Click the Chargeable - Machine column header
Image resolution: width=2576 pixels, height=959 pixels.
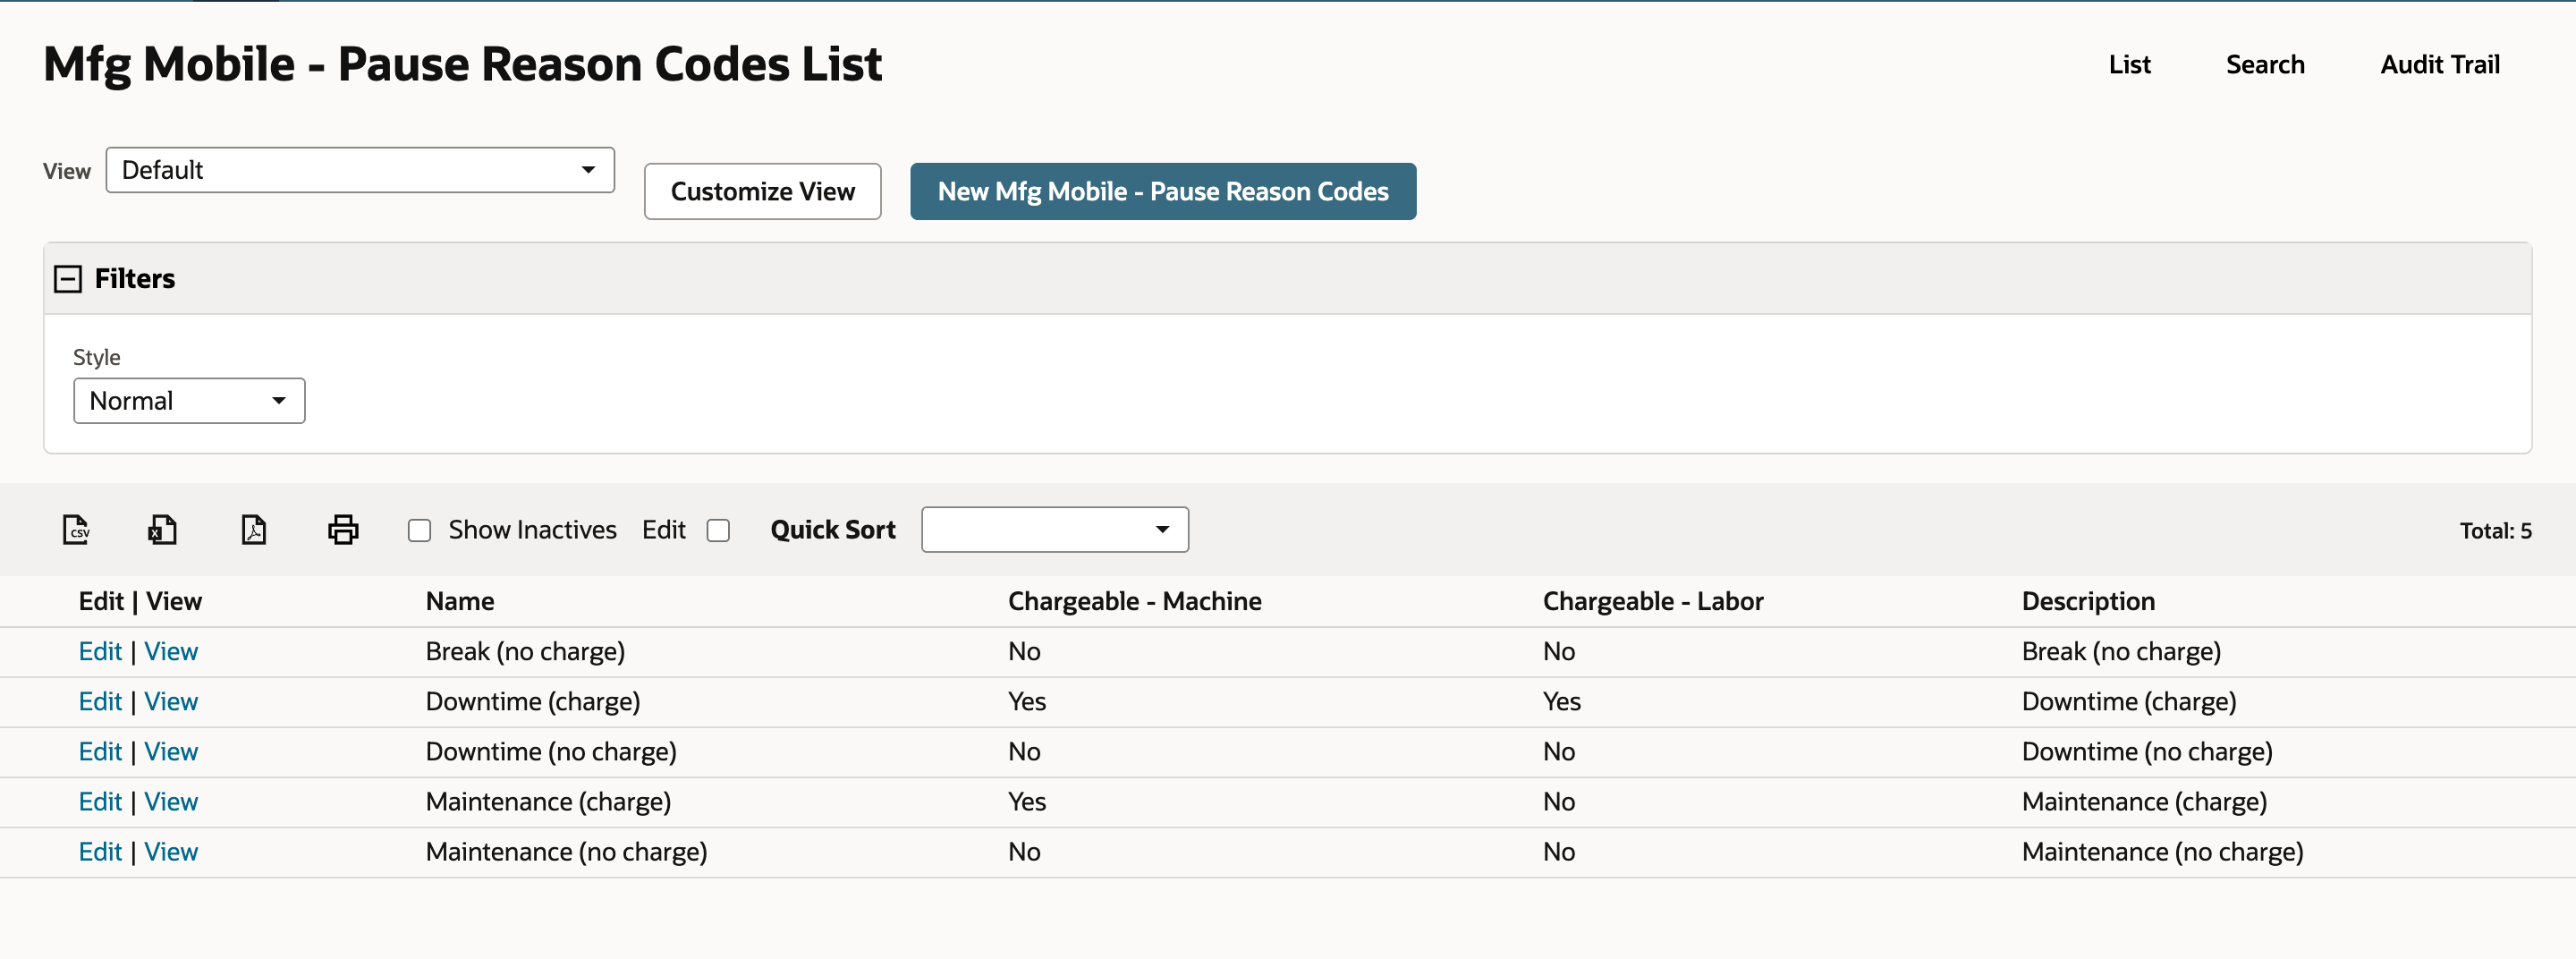1135,601
